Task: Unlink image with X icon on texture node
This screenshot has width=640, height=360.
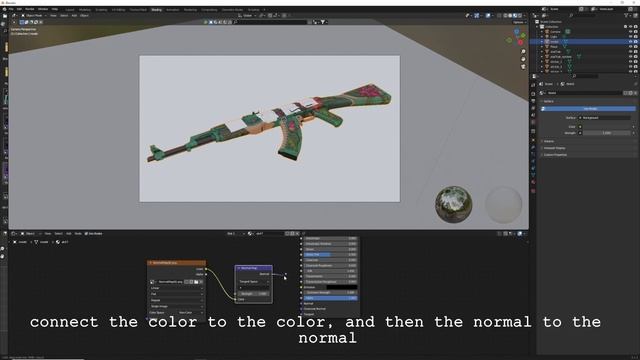Action: coord(201,282)
